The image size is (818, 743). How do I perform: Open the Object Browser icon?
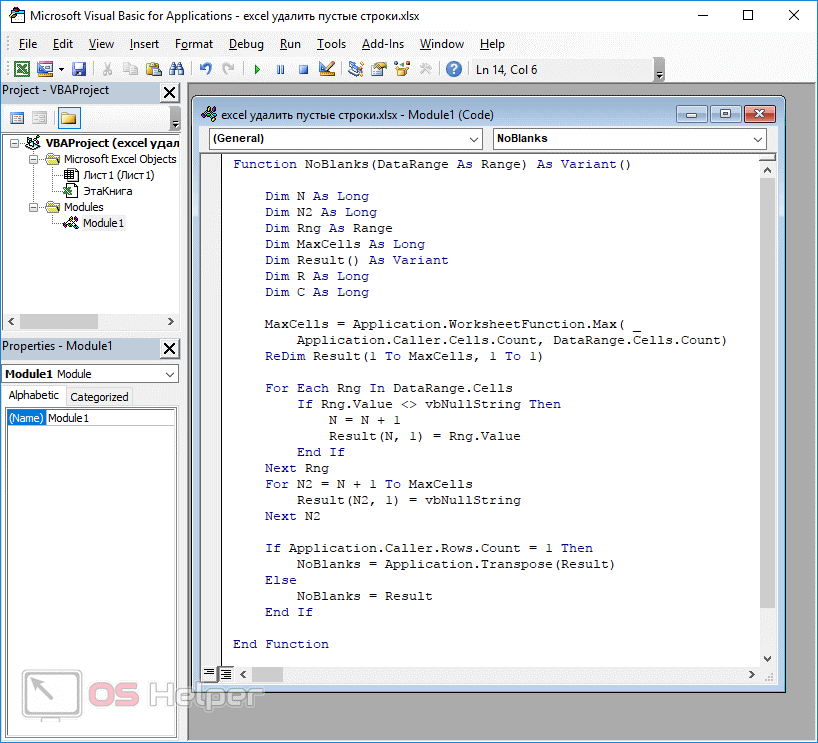(x=402, y=69)
